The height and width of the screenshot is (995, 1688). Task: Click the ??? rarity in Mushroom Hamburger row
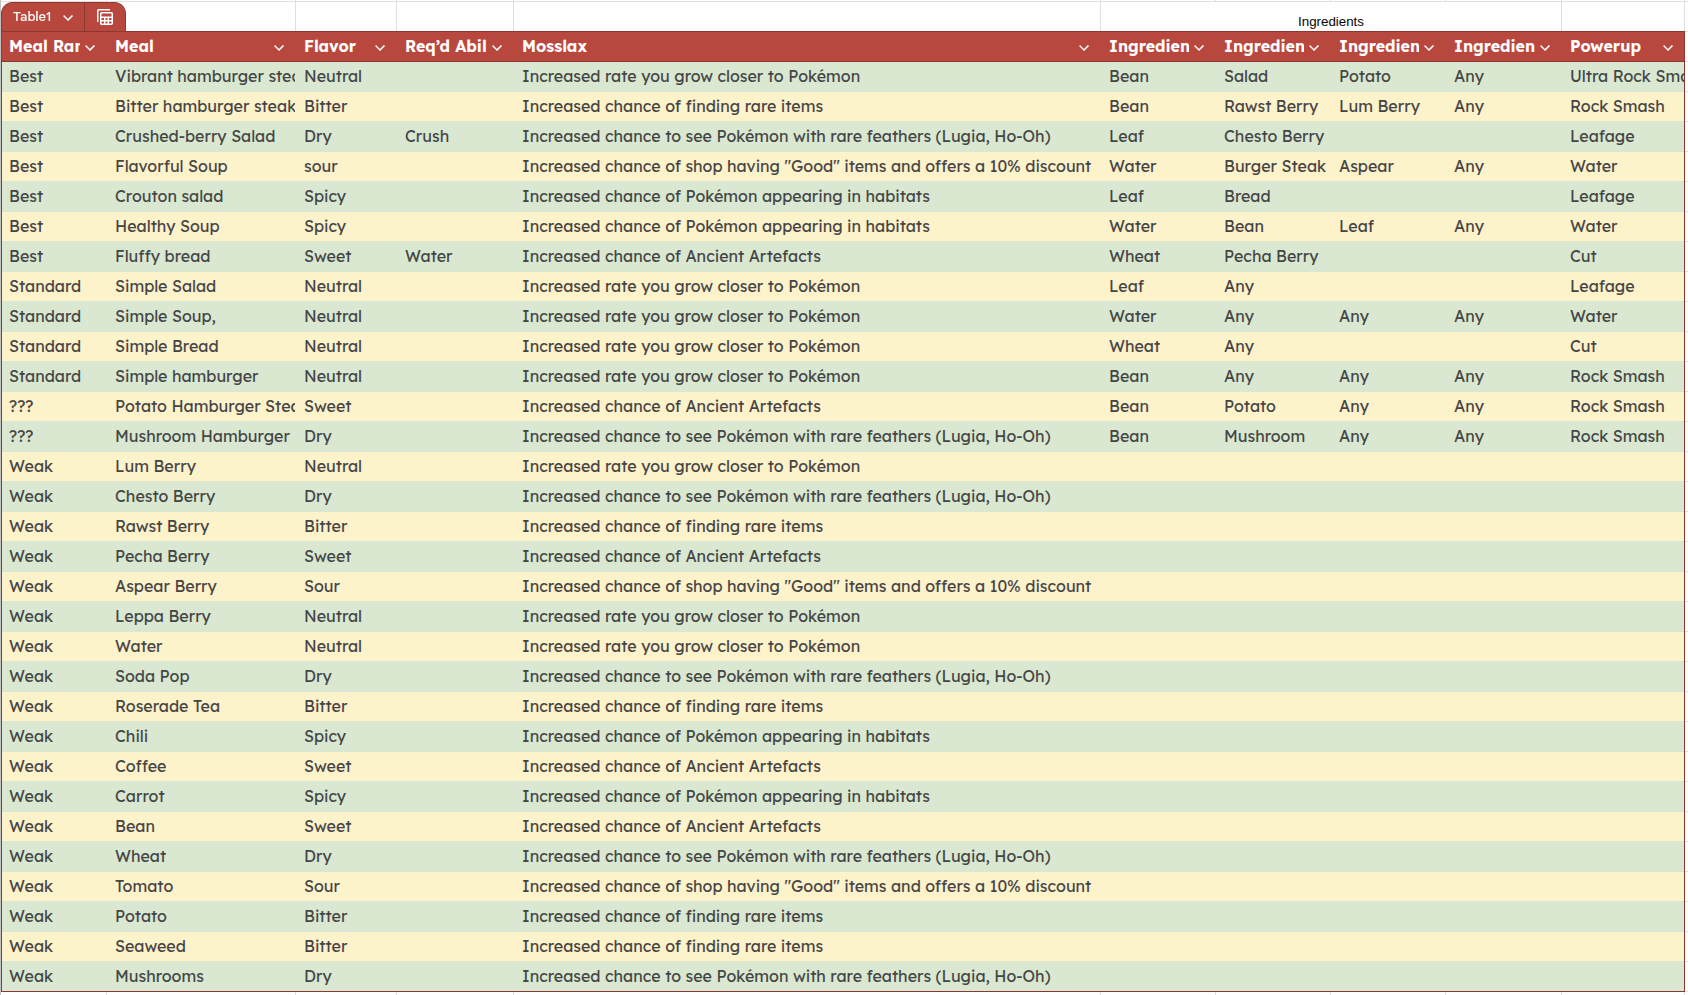tap(54, 436)
